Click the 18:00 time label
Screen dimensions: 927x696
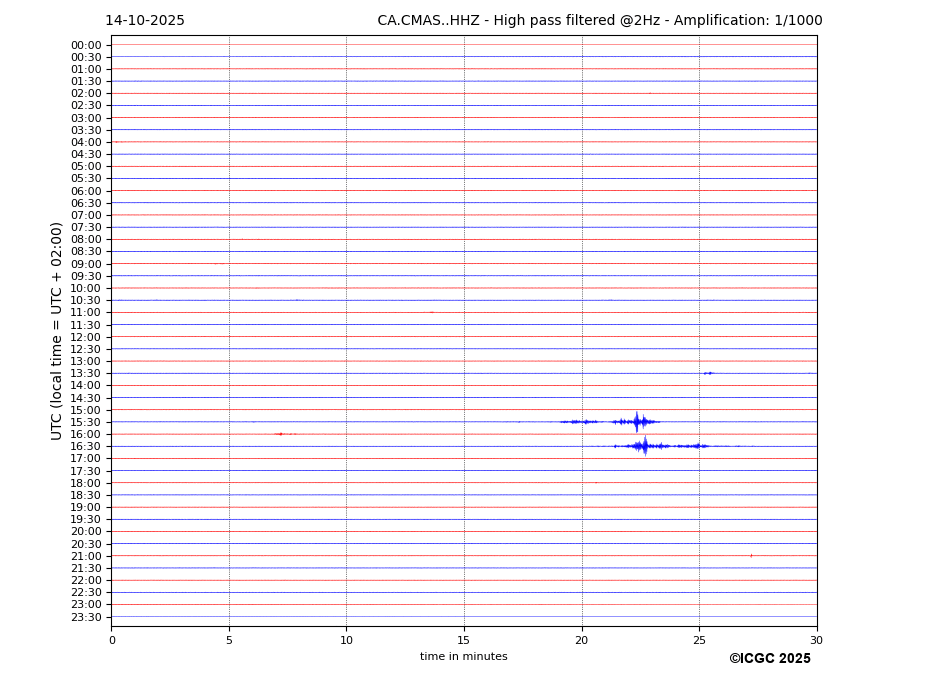[86, 483]
